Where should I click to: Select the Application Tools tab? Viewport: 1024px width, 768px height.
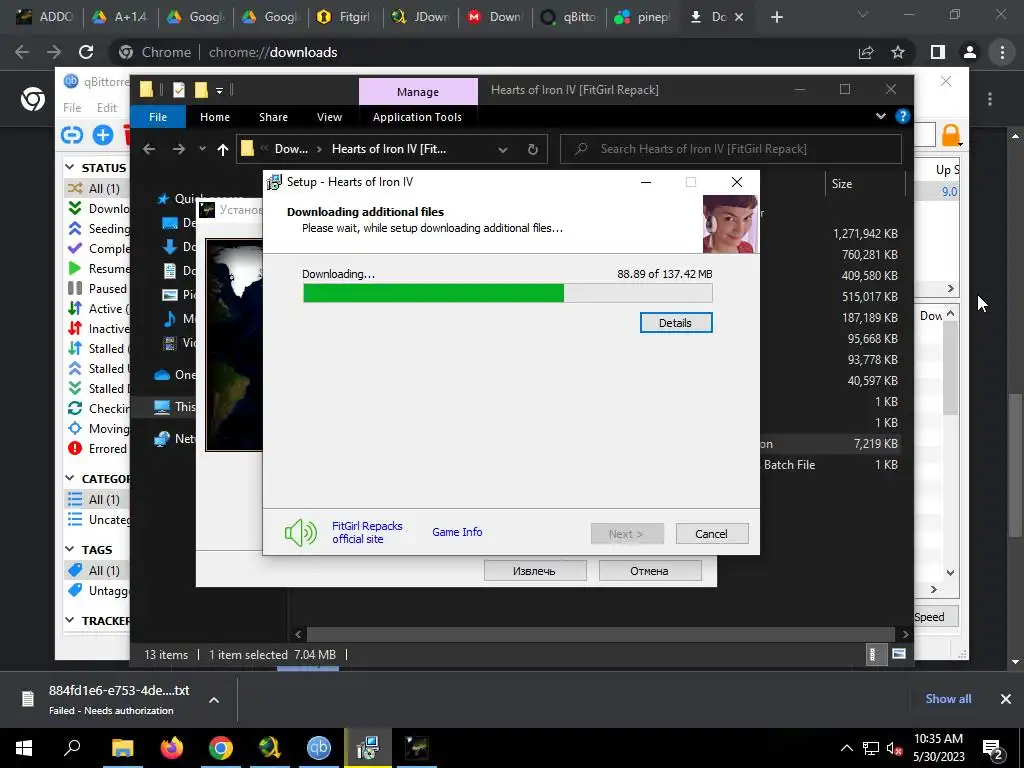tap(417, 117)
